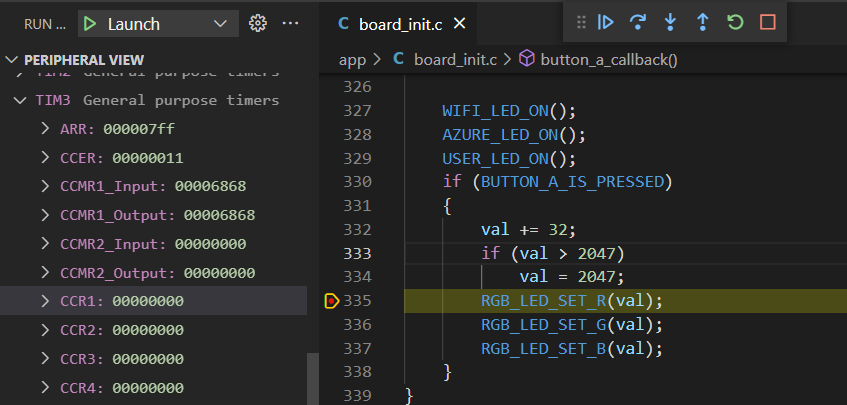Screen dimensions: 847x405
Task: Click the Continue debug button
Action: tap(605, 22)
